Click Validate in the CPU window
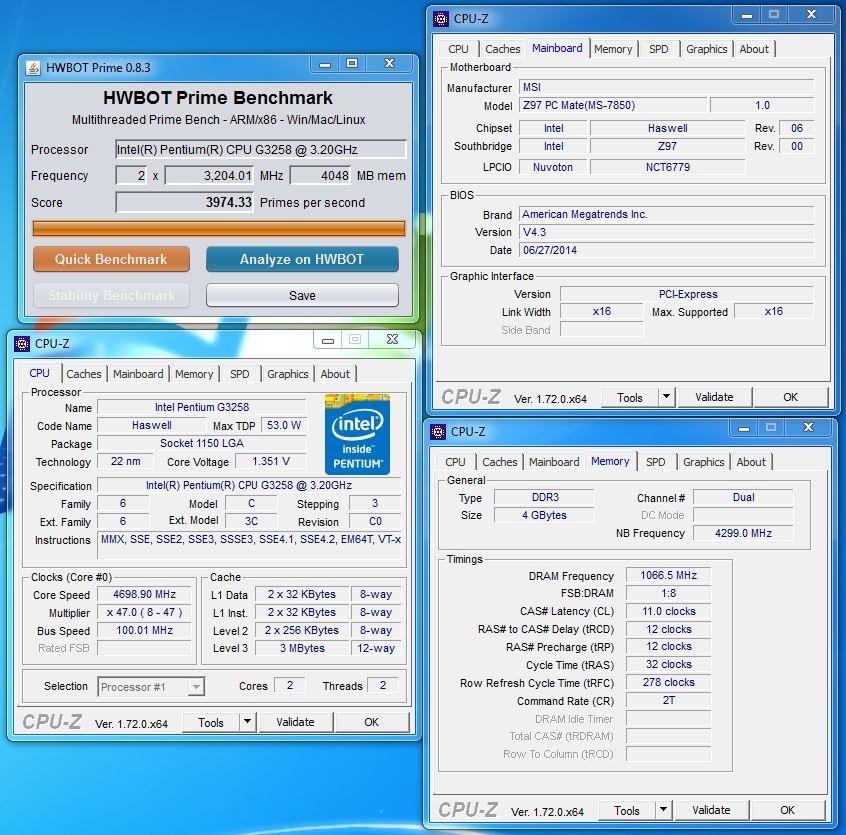 coord(295,722)
